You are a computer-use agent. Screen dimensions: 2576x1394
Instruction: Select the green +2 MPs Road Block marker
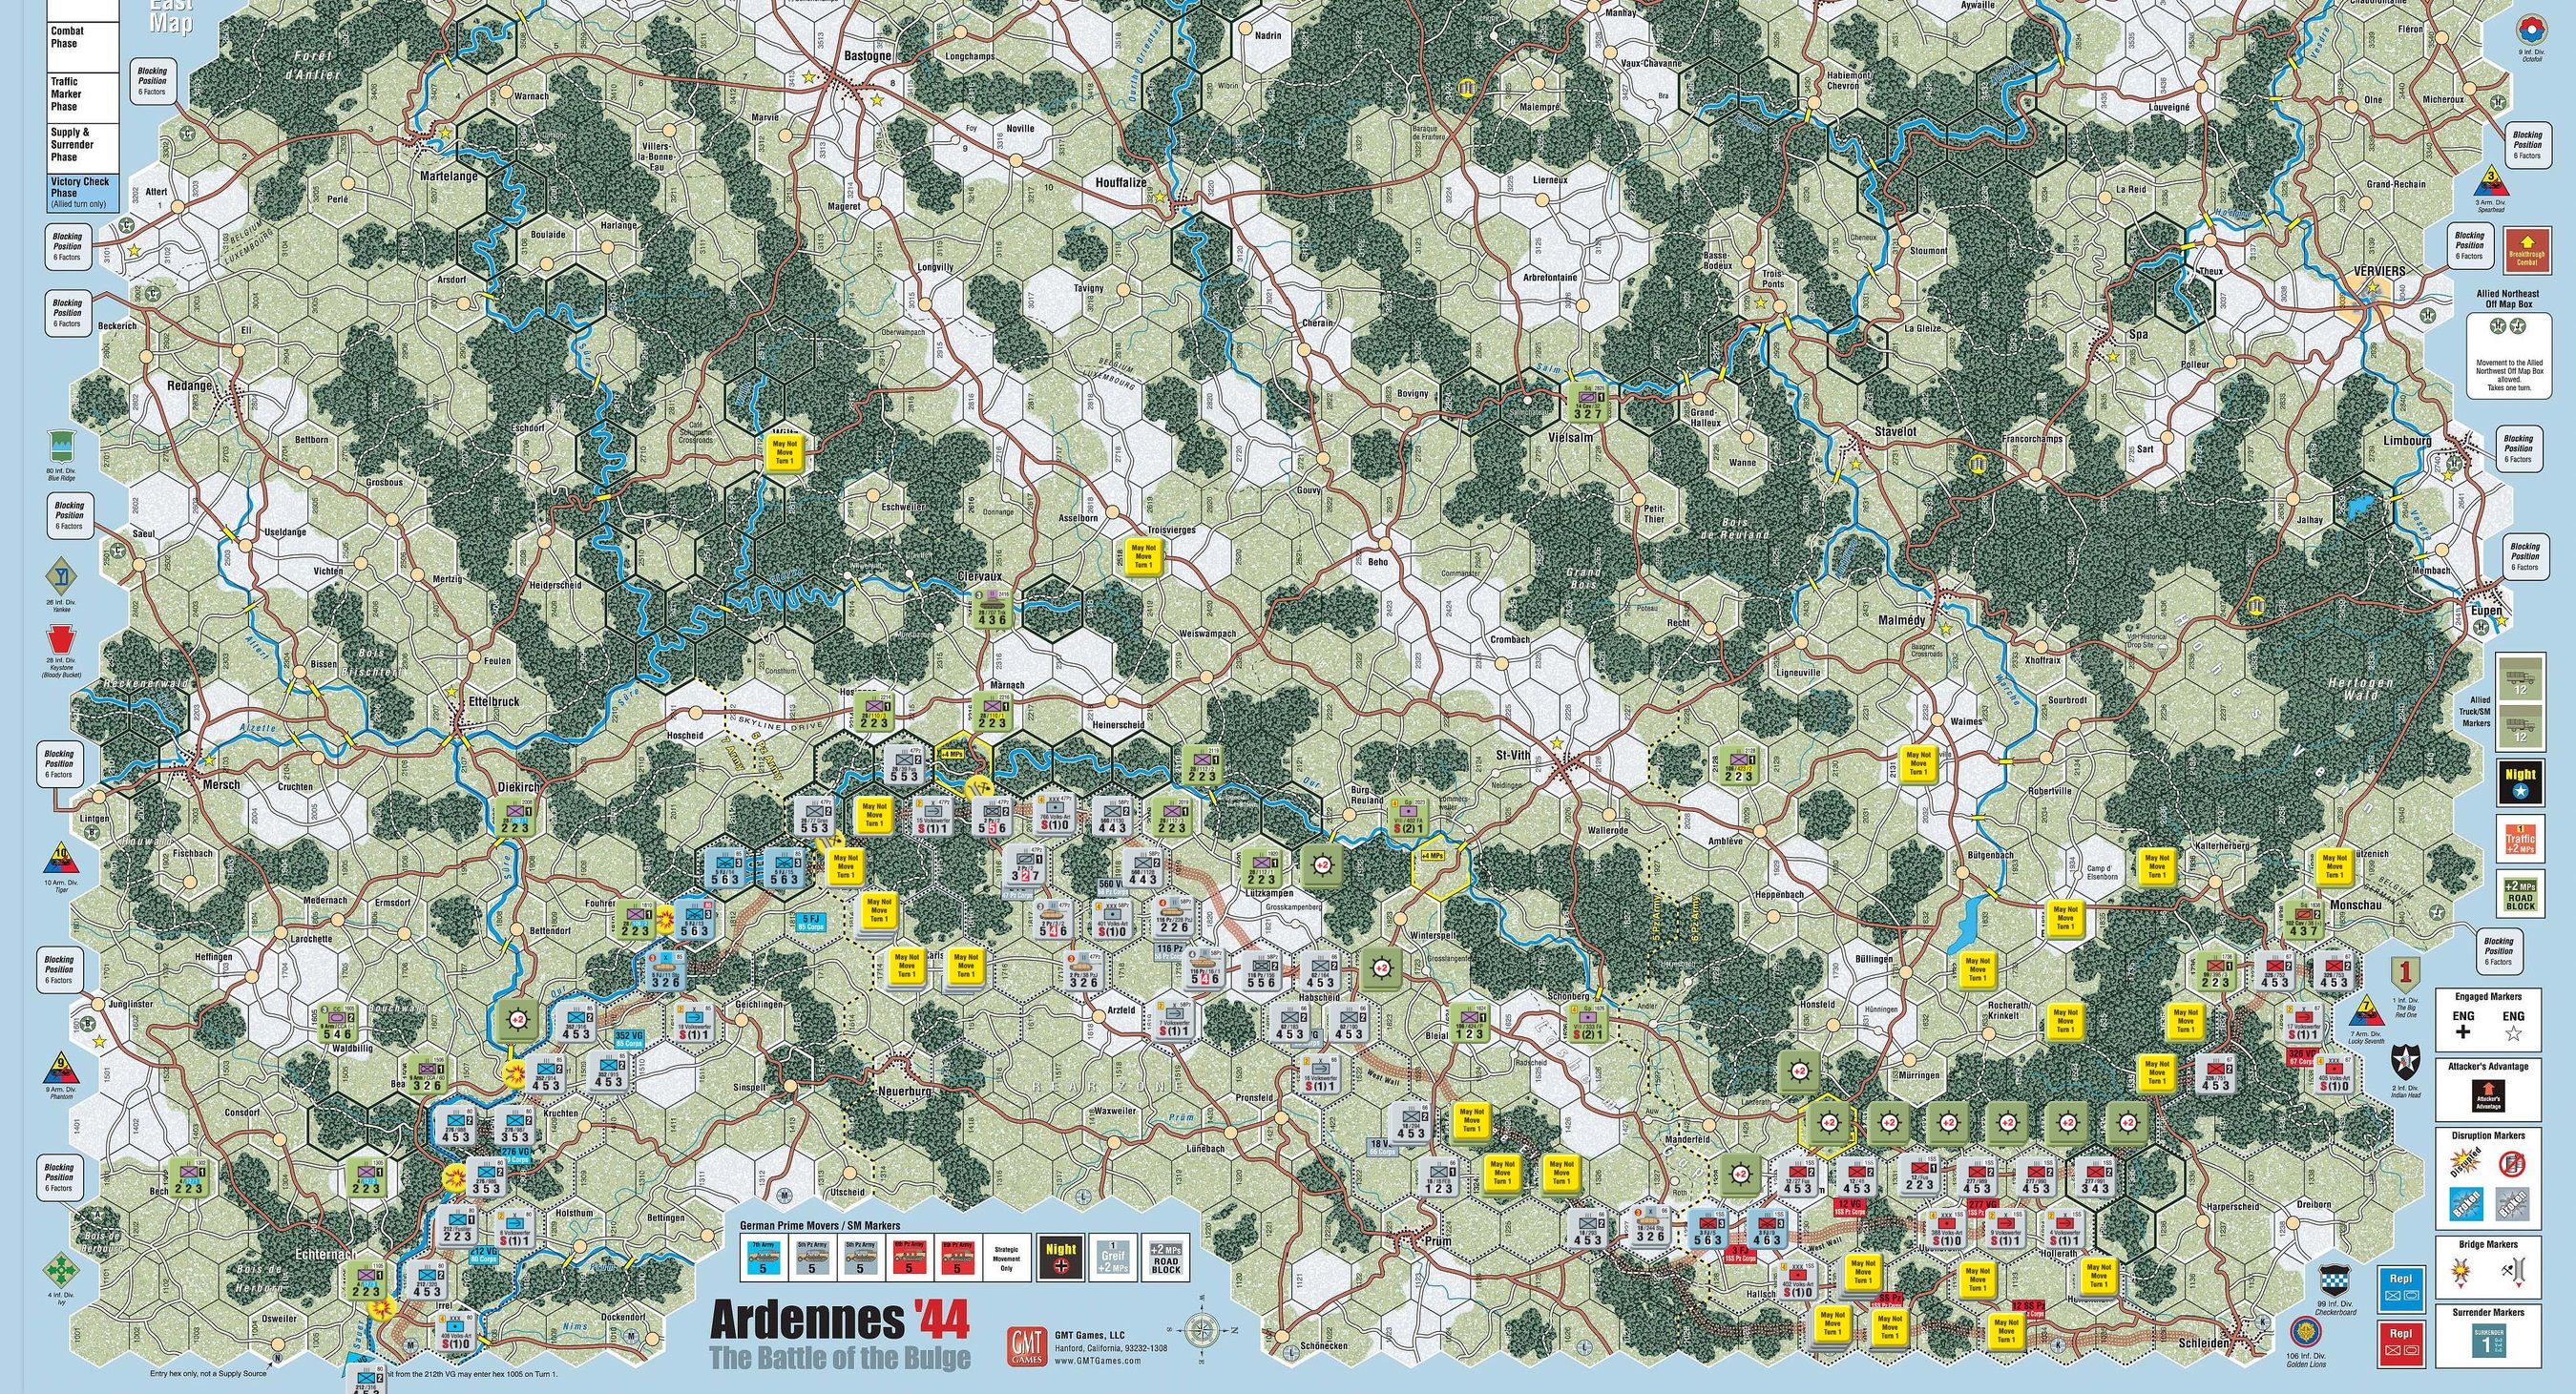coord(2521,894)
